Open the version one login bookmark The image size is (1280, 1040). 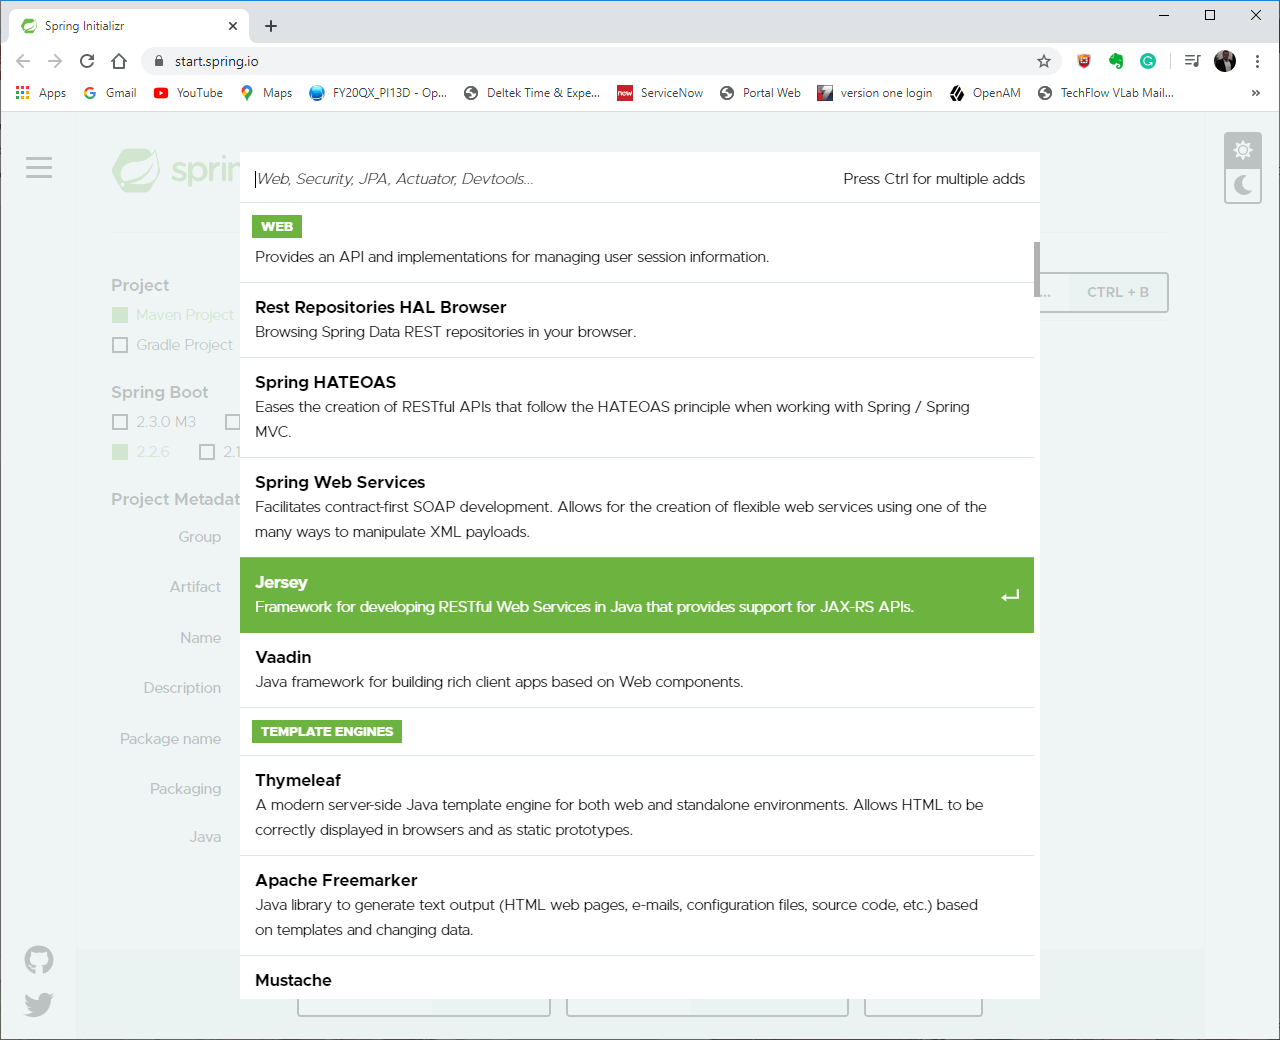(x=875, y=93)
